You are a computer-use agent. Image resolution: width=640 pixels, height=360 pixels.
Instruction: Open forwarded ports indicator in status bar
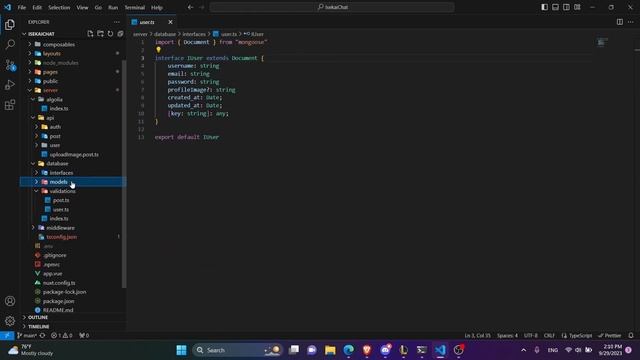(84, 336)
